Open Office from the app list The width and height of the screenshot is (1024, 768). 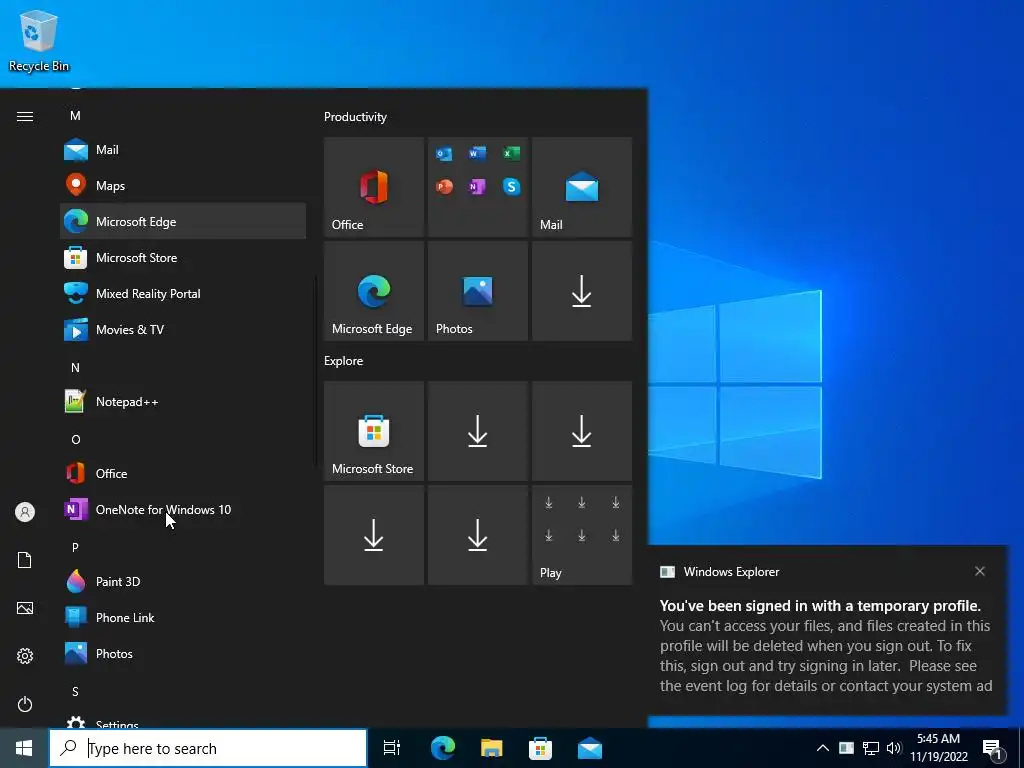[x=183, y=473]
